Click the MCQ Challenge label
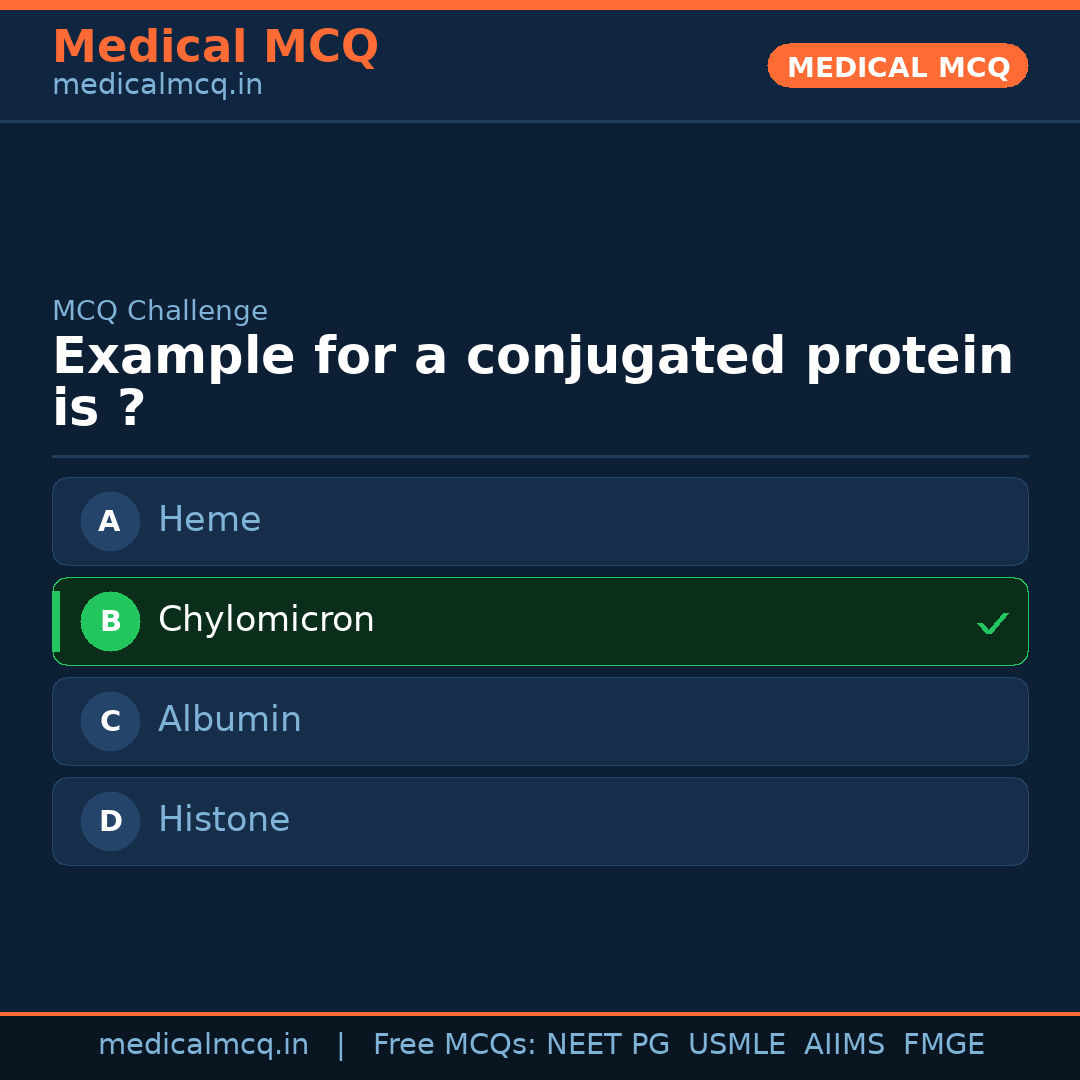The width and height of the screenshot is (1080, 1080). [x=160, y=311]
